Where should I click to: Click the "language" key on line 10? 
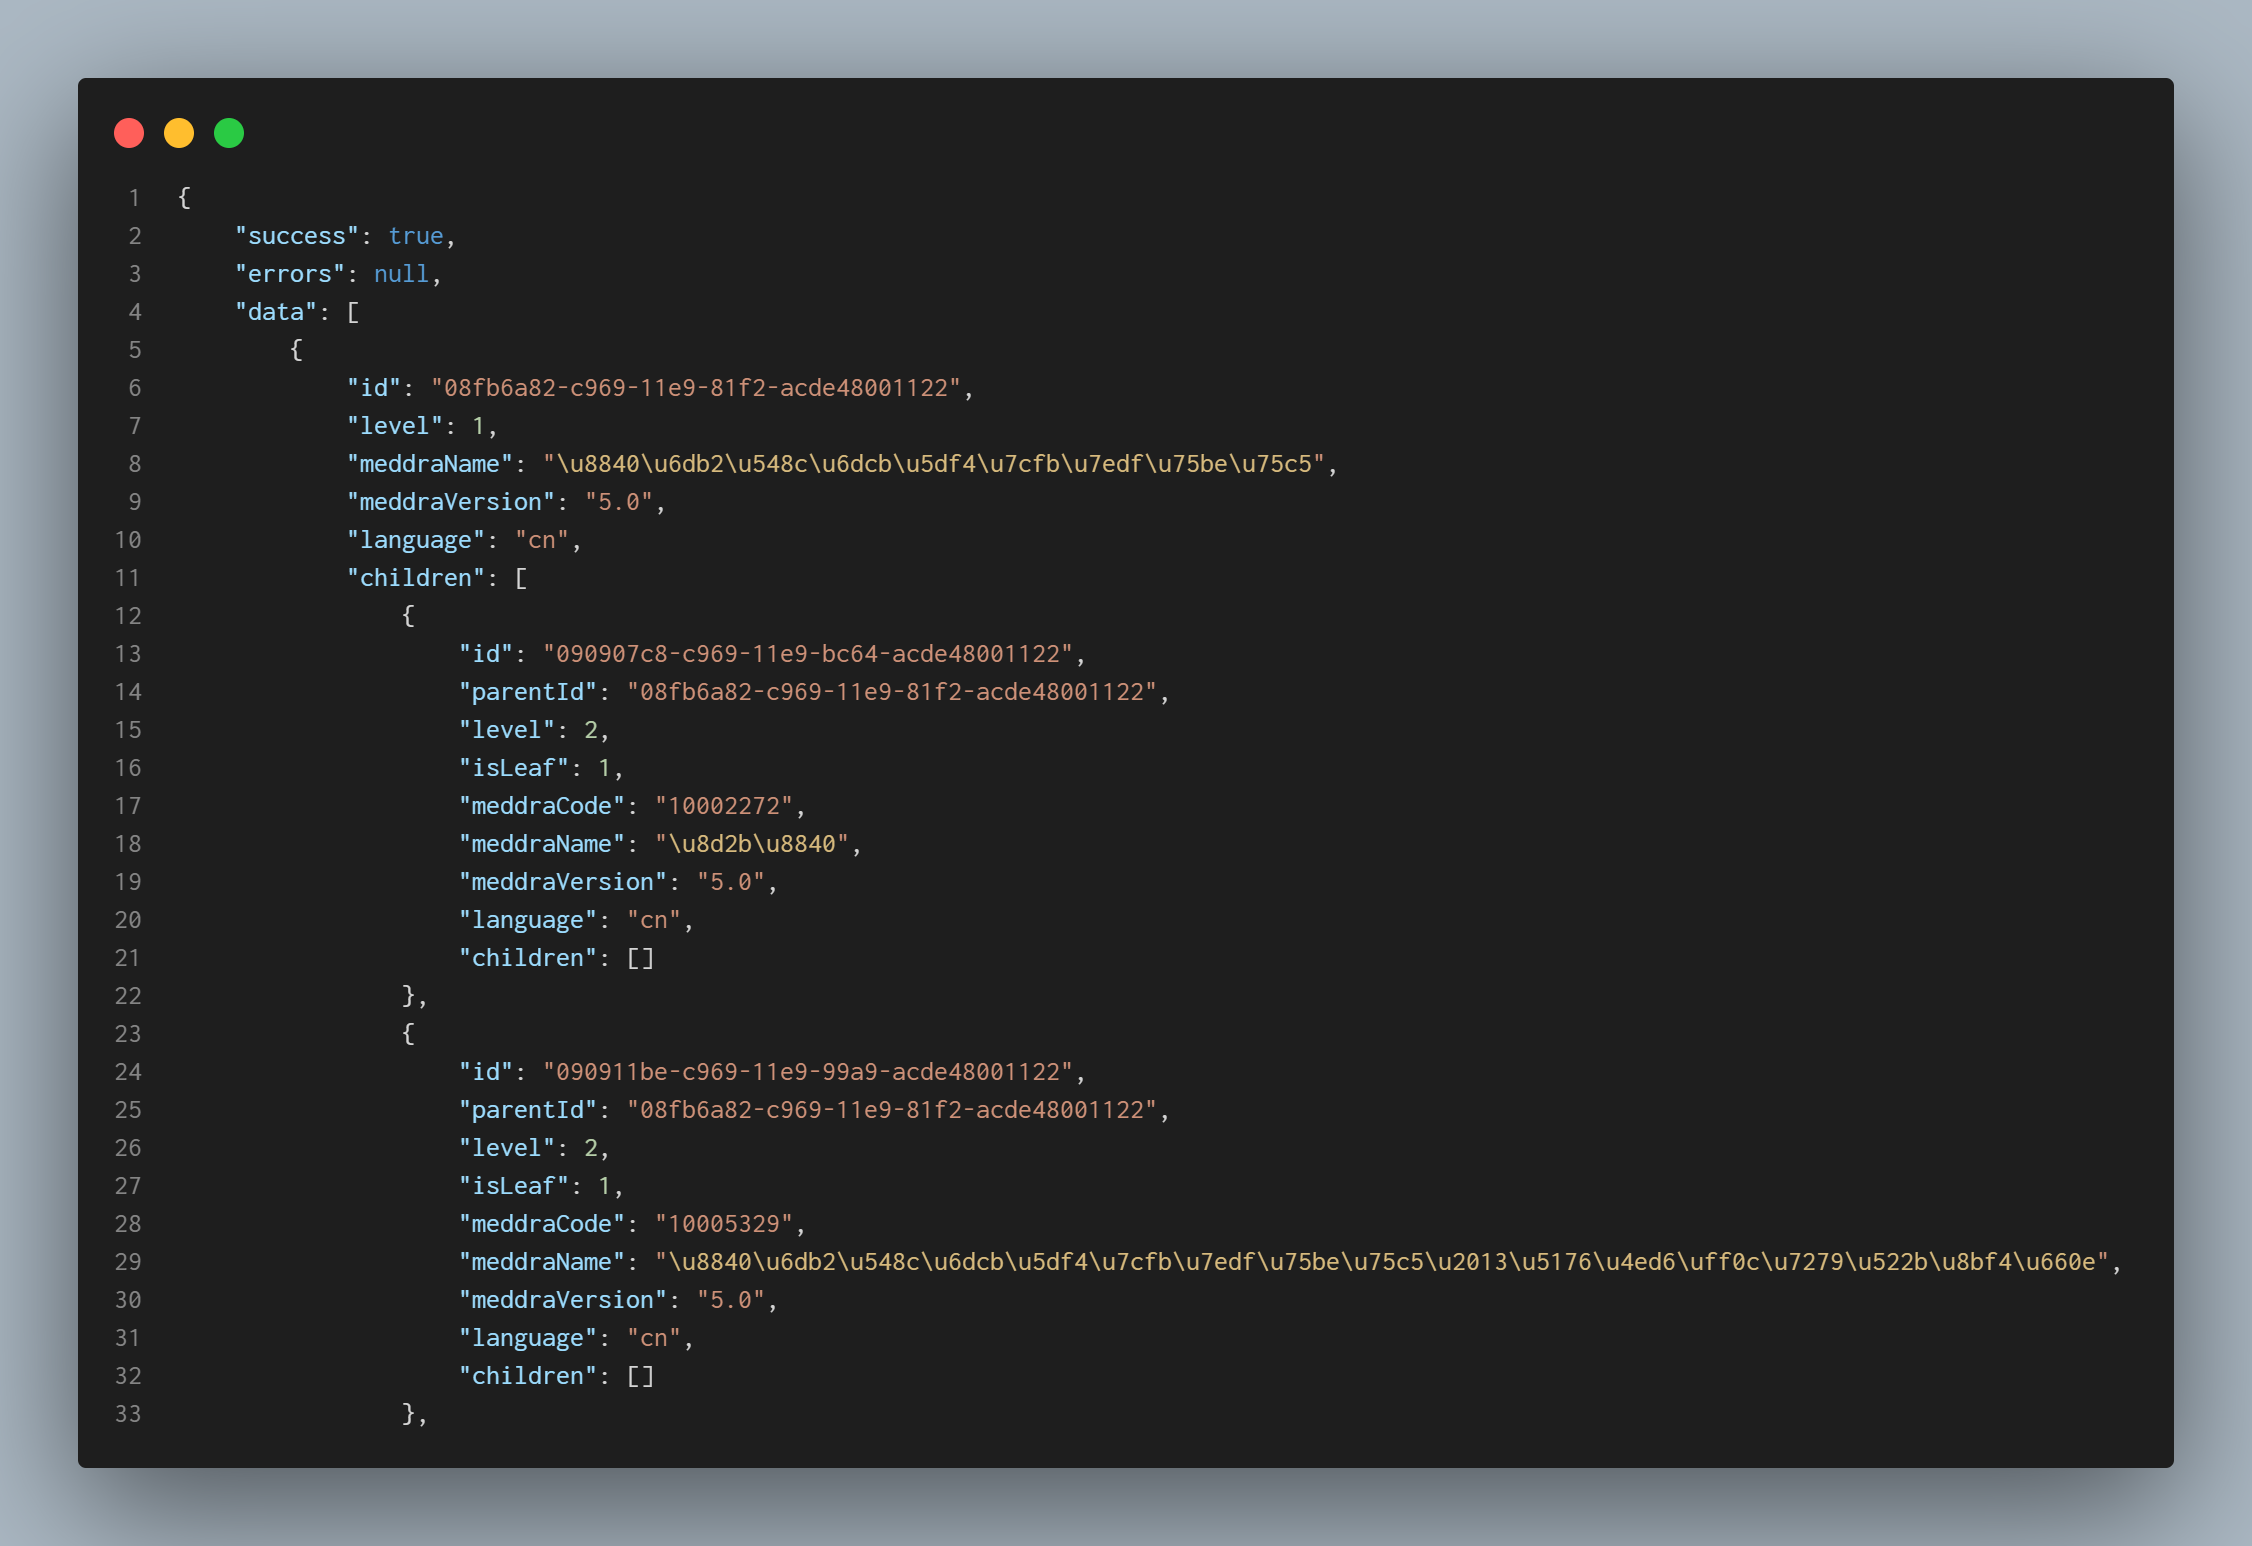(x=416, y=540)
